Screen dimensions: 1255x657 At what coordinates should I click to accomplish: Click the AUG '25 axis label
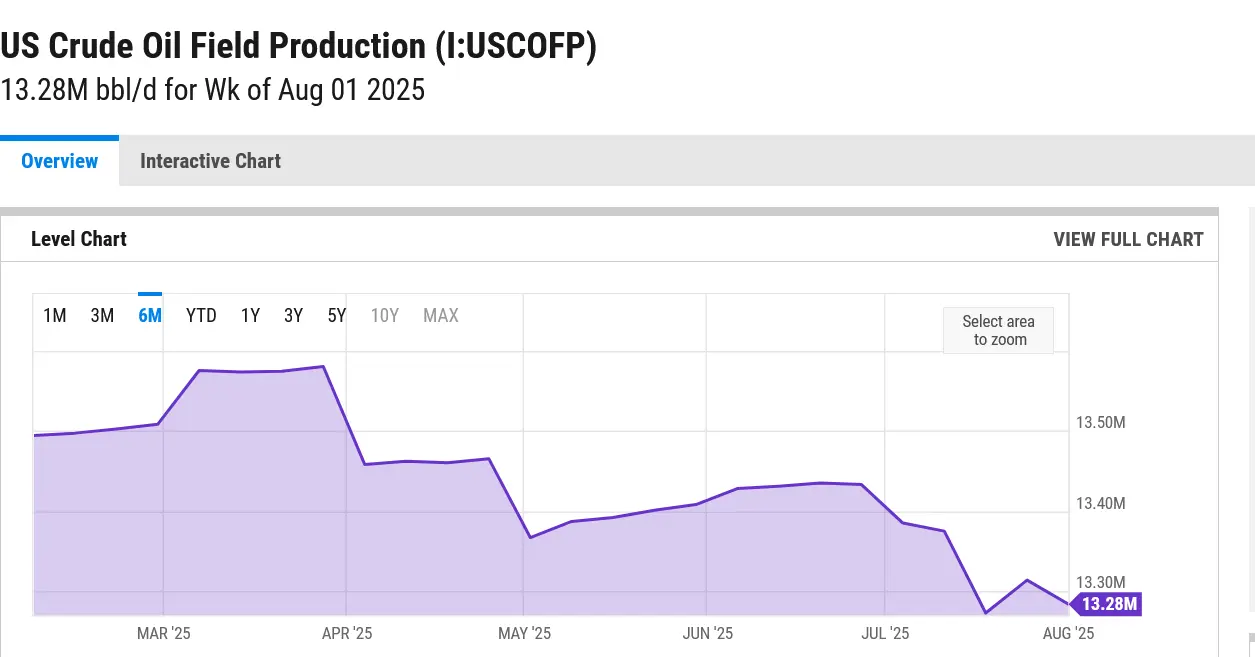pyautogui.click(x=1068, y=633)
